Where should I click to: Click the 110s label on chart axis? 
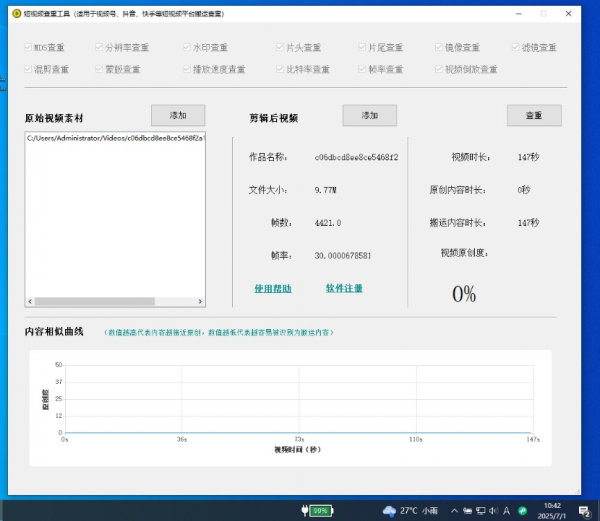[x=416, y=439]
